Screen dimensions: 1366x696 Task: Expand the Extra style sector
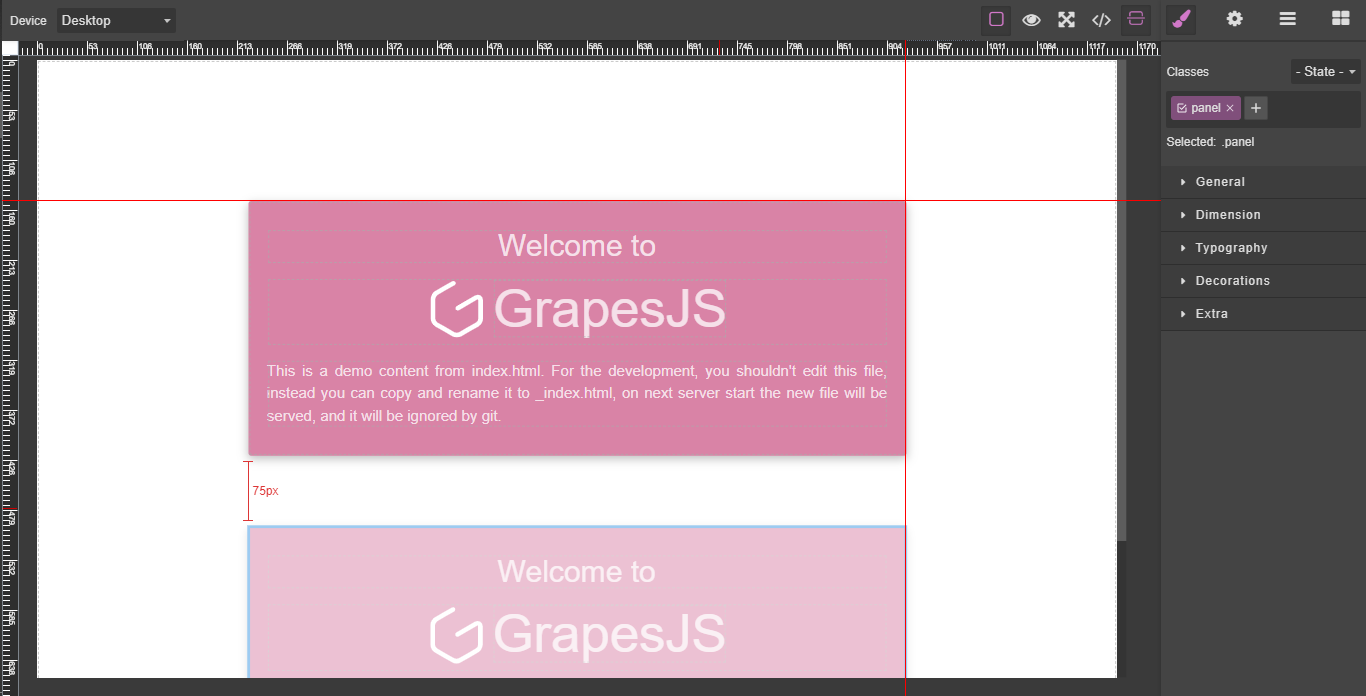click(1263, 314)
